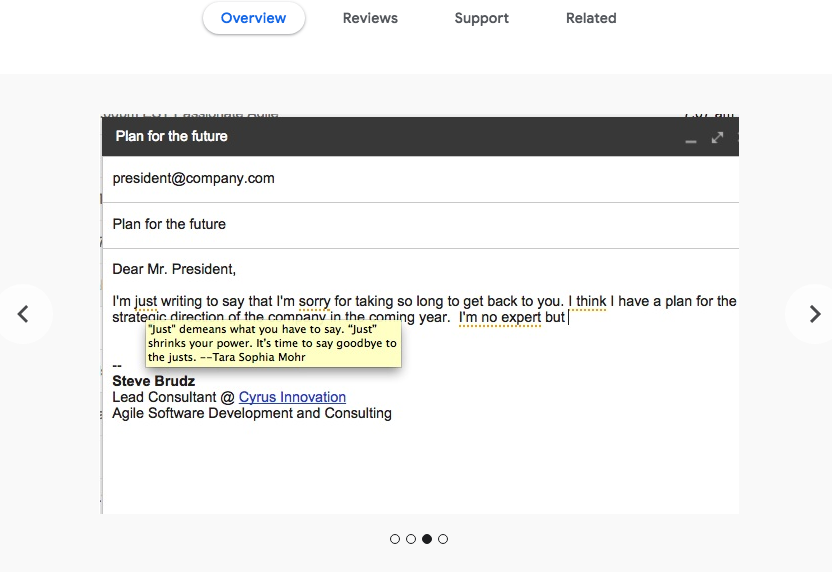Viewport: 832px width, 572px height.
Task: Select the second carousel dot
Action: (x=411, y=539)
